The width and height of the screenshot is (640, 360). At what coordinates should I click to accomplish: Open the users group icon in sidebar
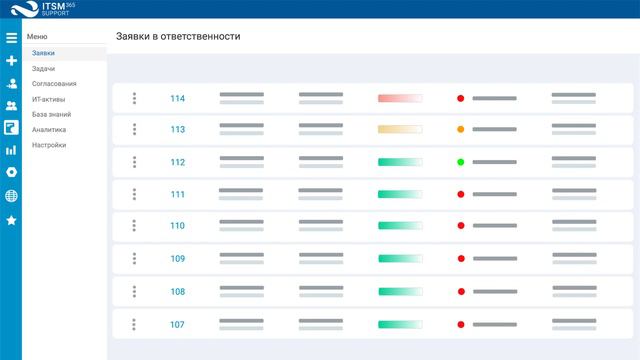[11, 106]
